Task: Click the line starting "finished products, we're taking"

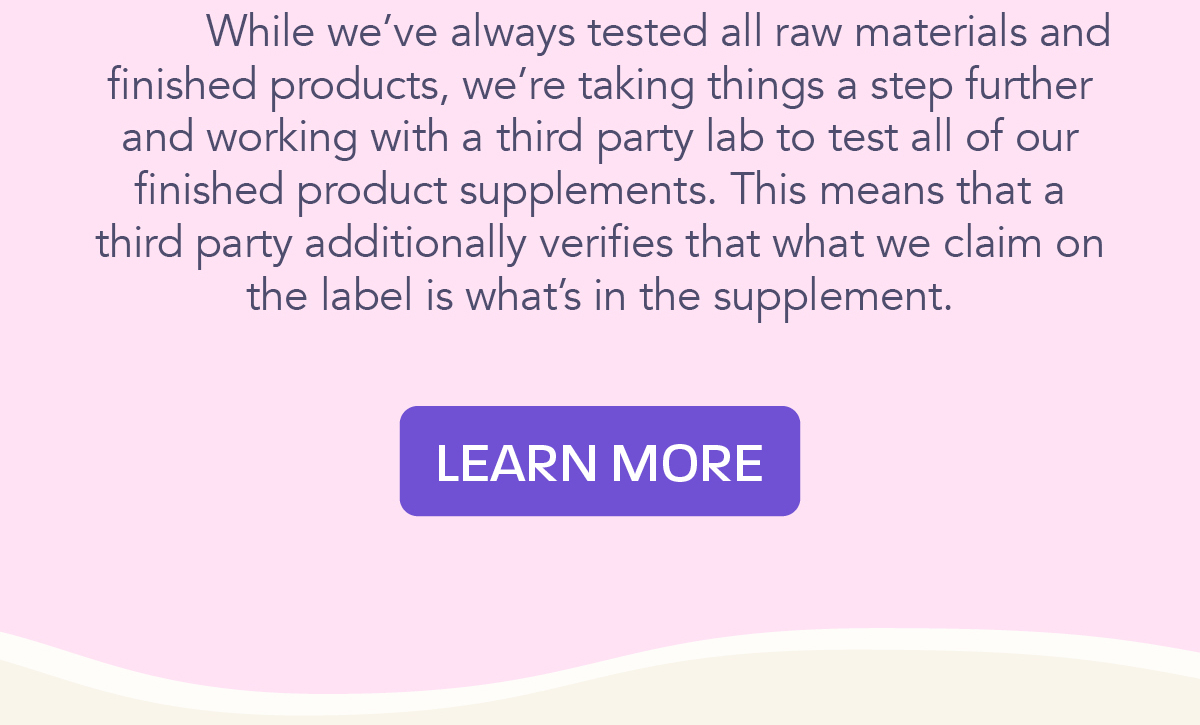Action: [600, 86]
